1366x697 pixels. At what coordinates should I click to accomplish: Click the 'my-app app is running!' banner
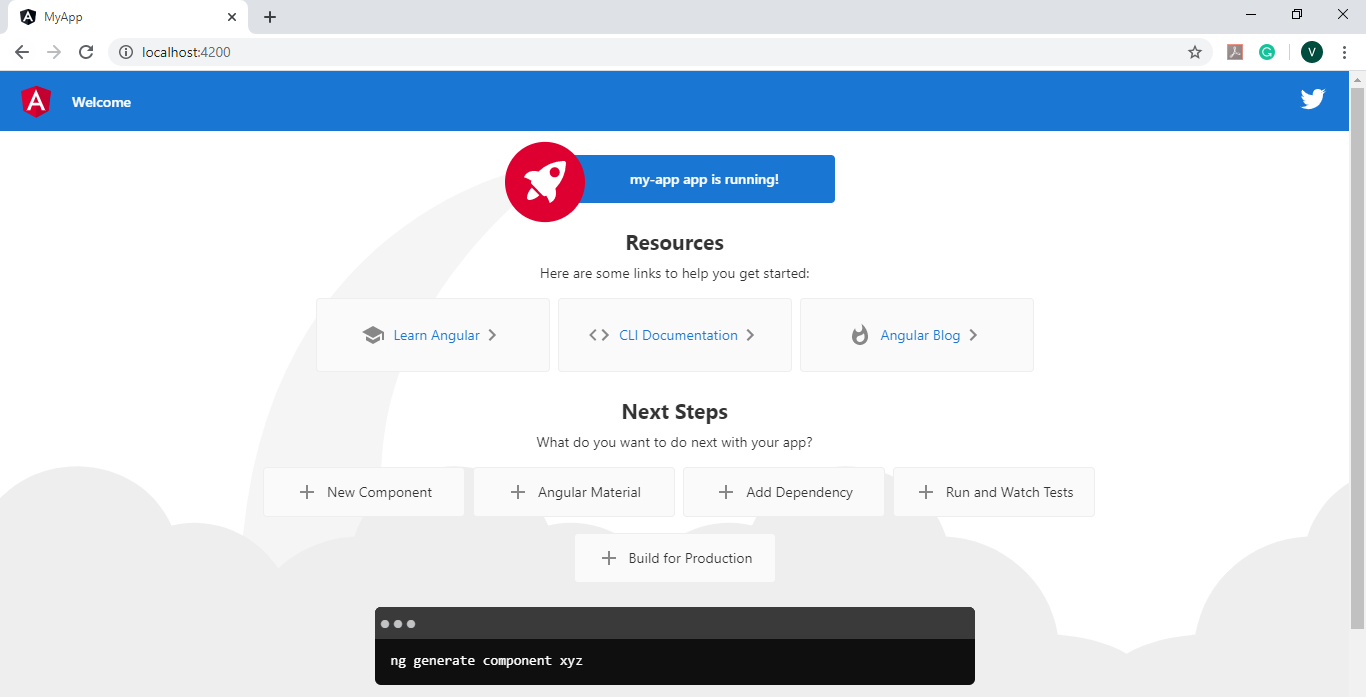[x=704, y=179]
